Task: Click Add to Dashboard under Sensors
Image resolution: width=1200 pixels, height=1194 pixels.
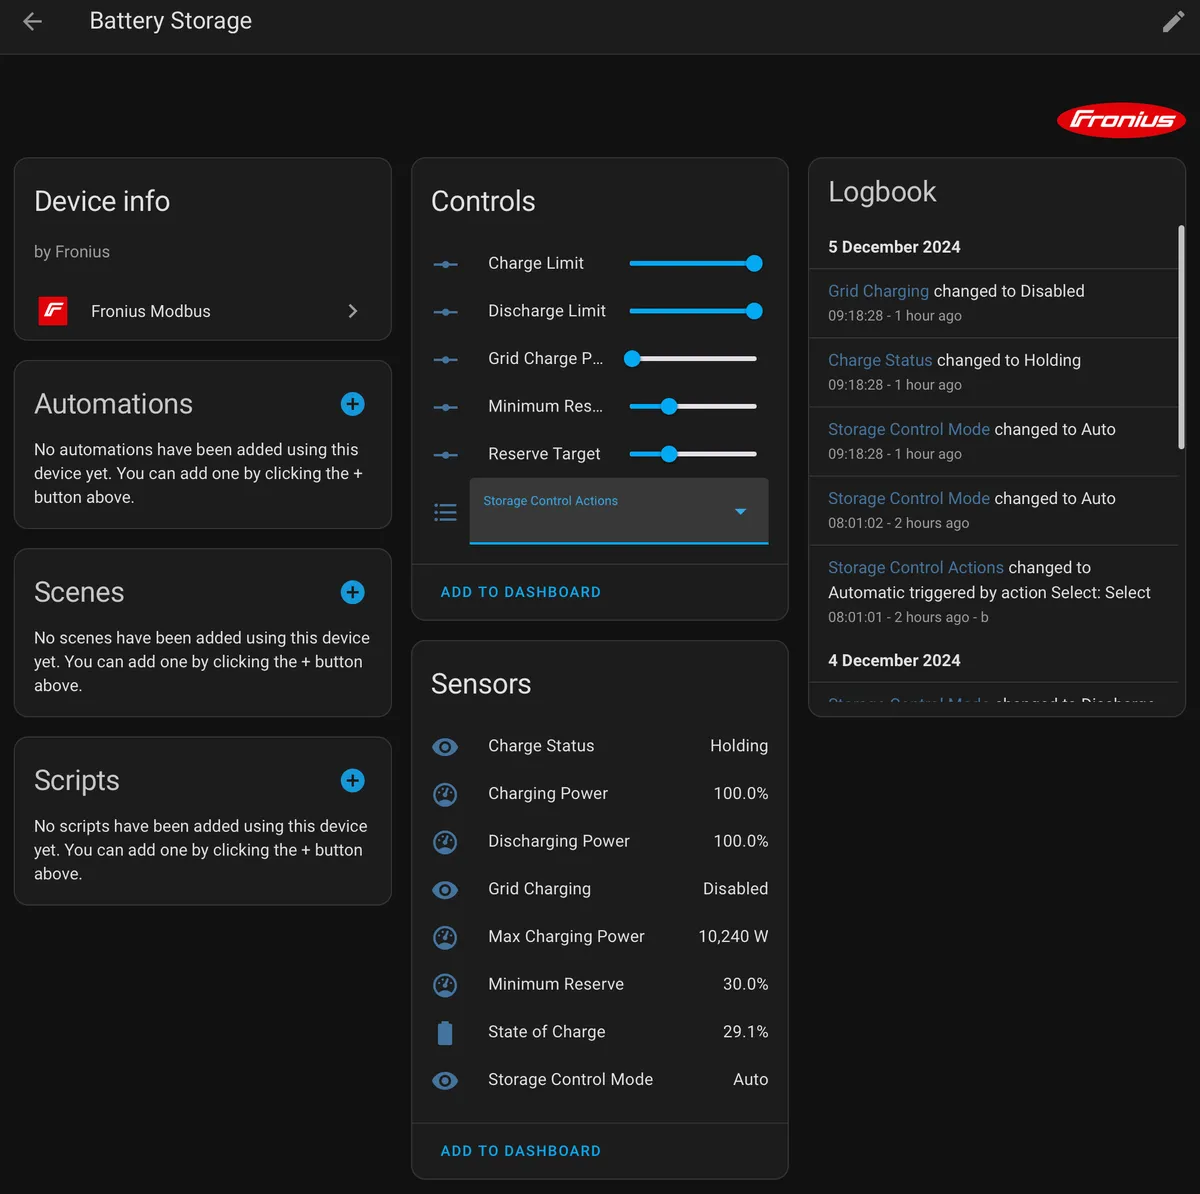Action: pos(521,1151)
